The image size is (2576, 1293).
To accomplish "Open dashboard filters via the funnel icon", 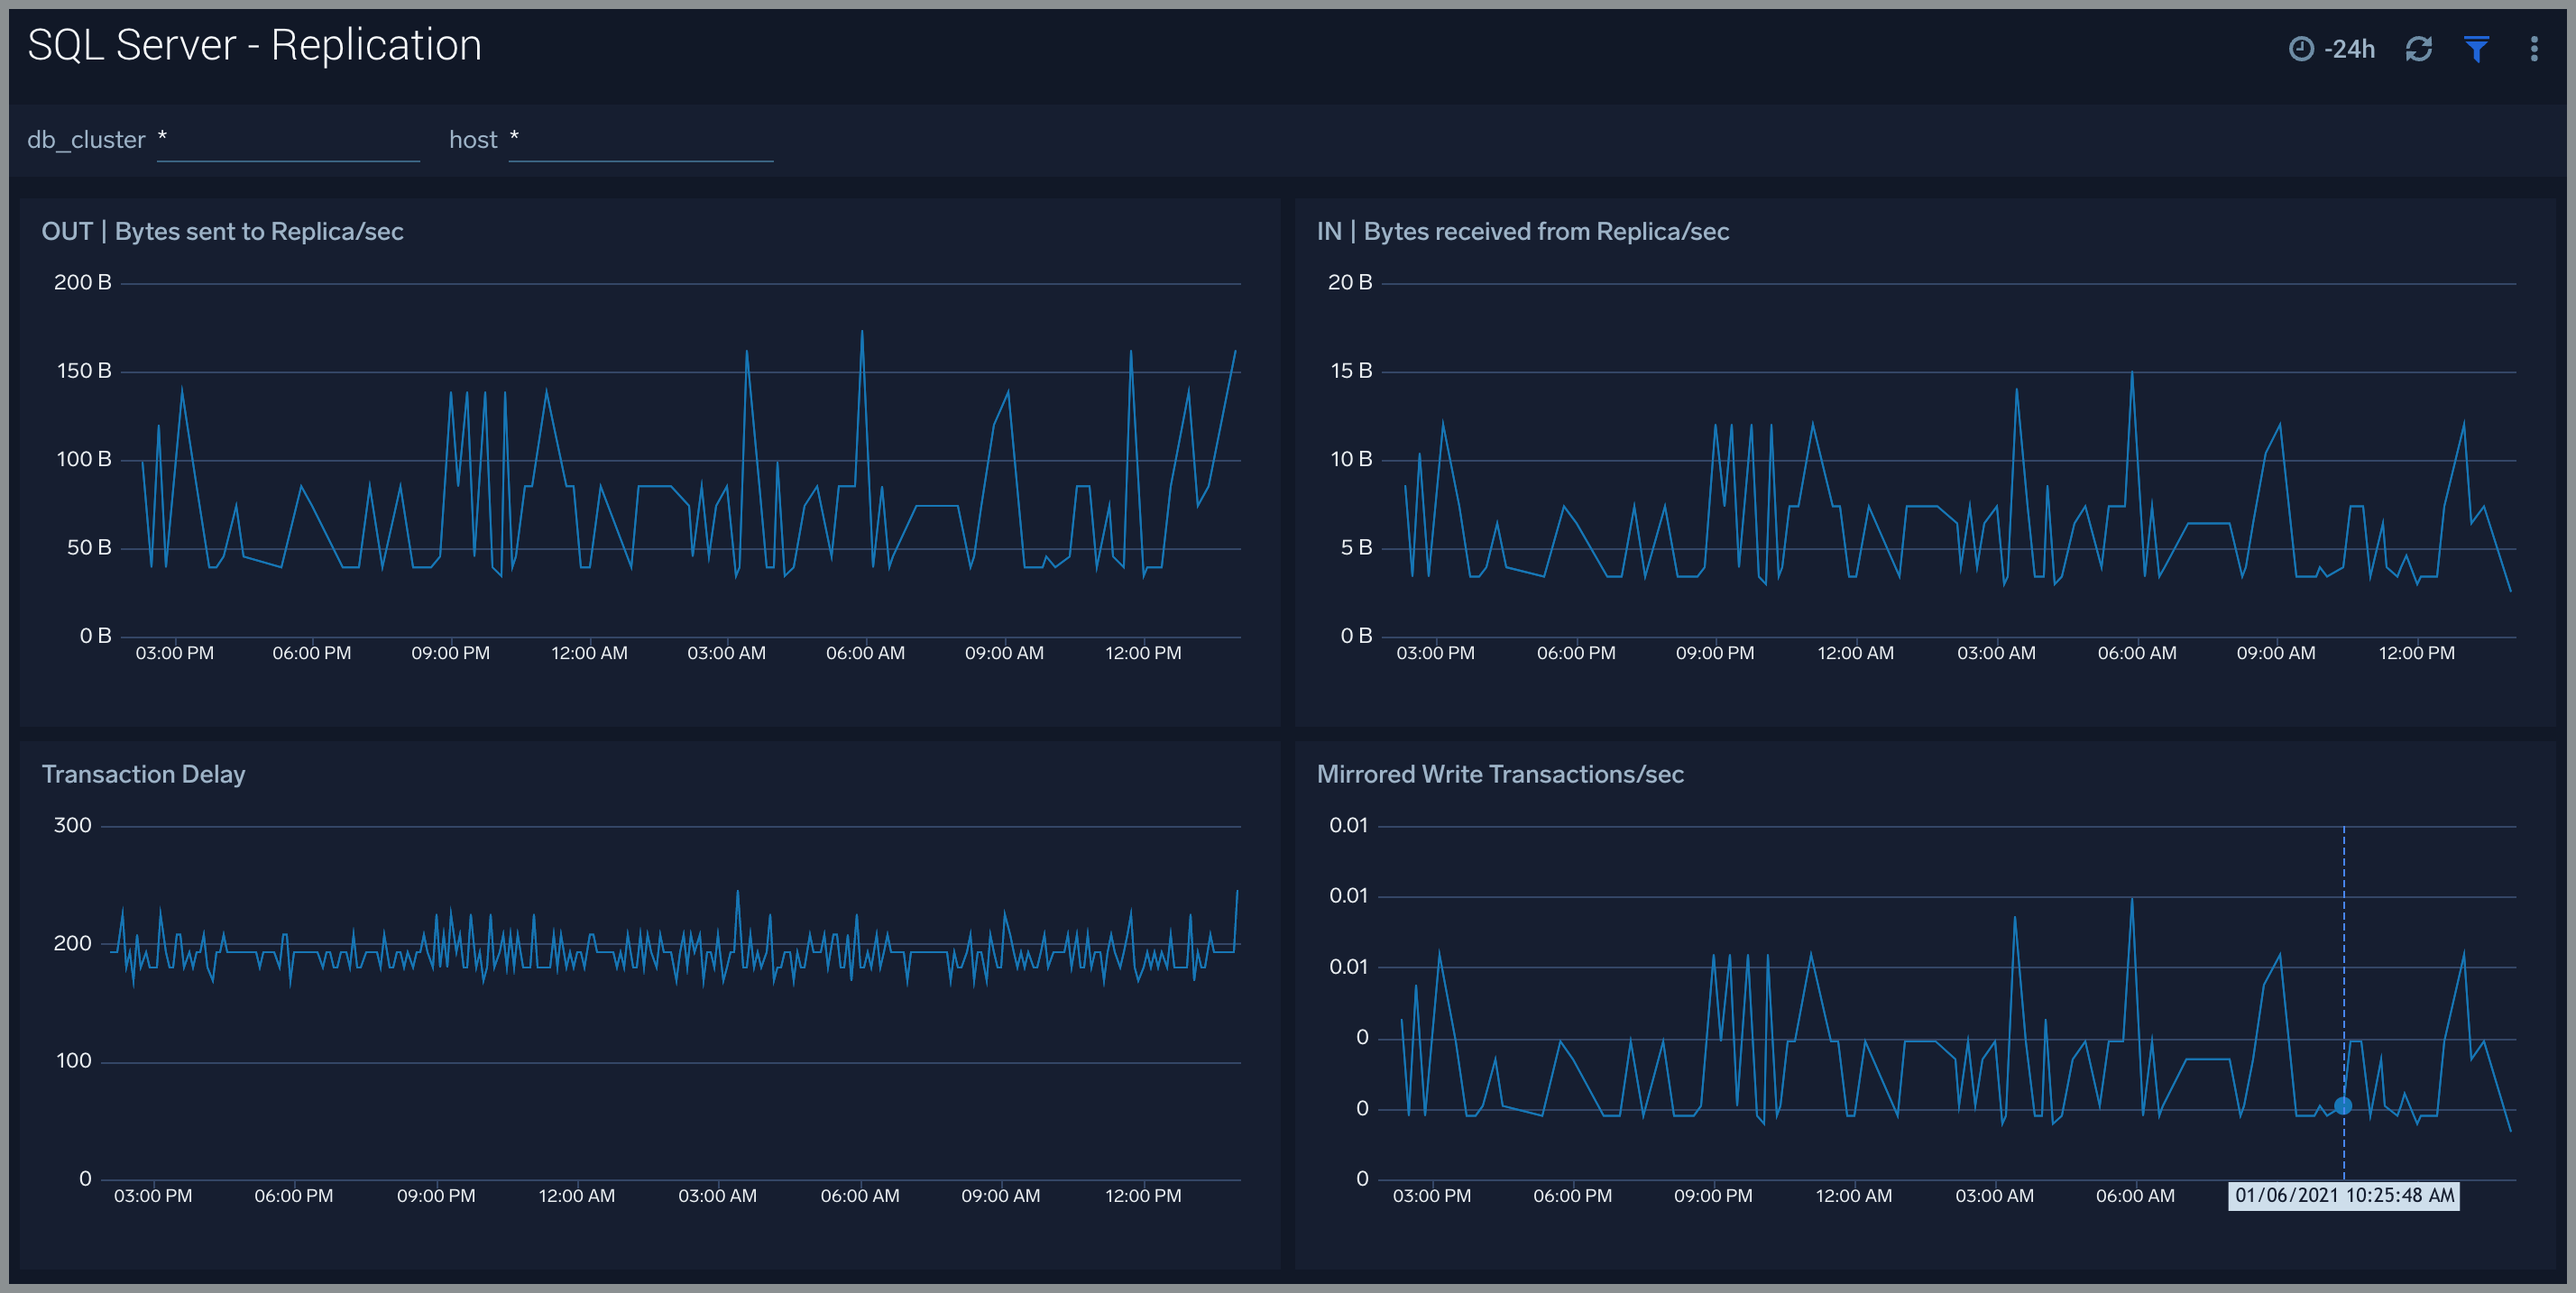I will (2476, 48).
